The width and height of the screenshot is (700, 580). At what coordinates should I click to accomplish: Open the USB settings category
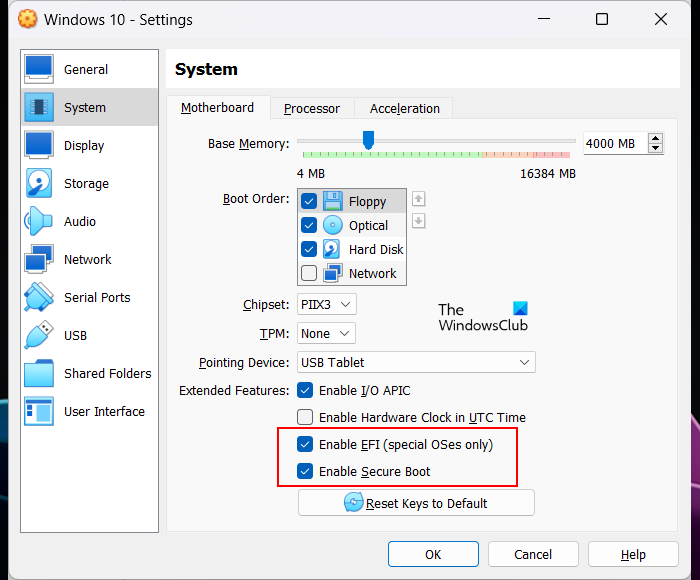(x=90, y=335)
